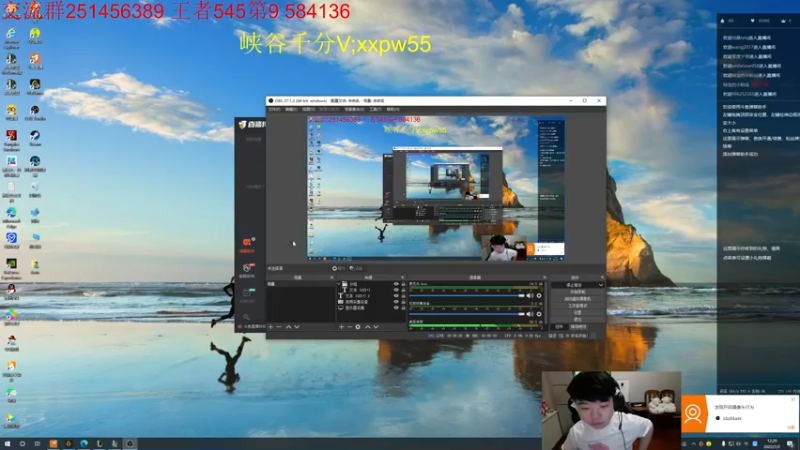The image size is (800, 450).
Task: Adjust the 麦克风/Aux volume slider
Action: coord(467,295)
